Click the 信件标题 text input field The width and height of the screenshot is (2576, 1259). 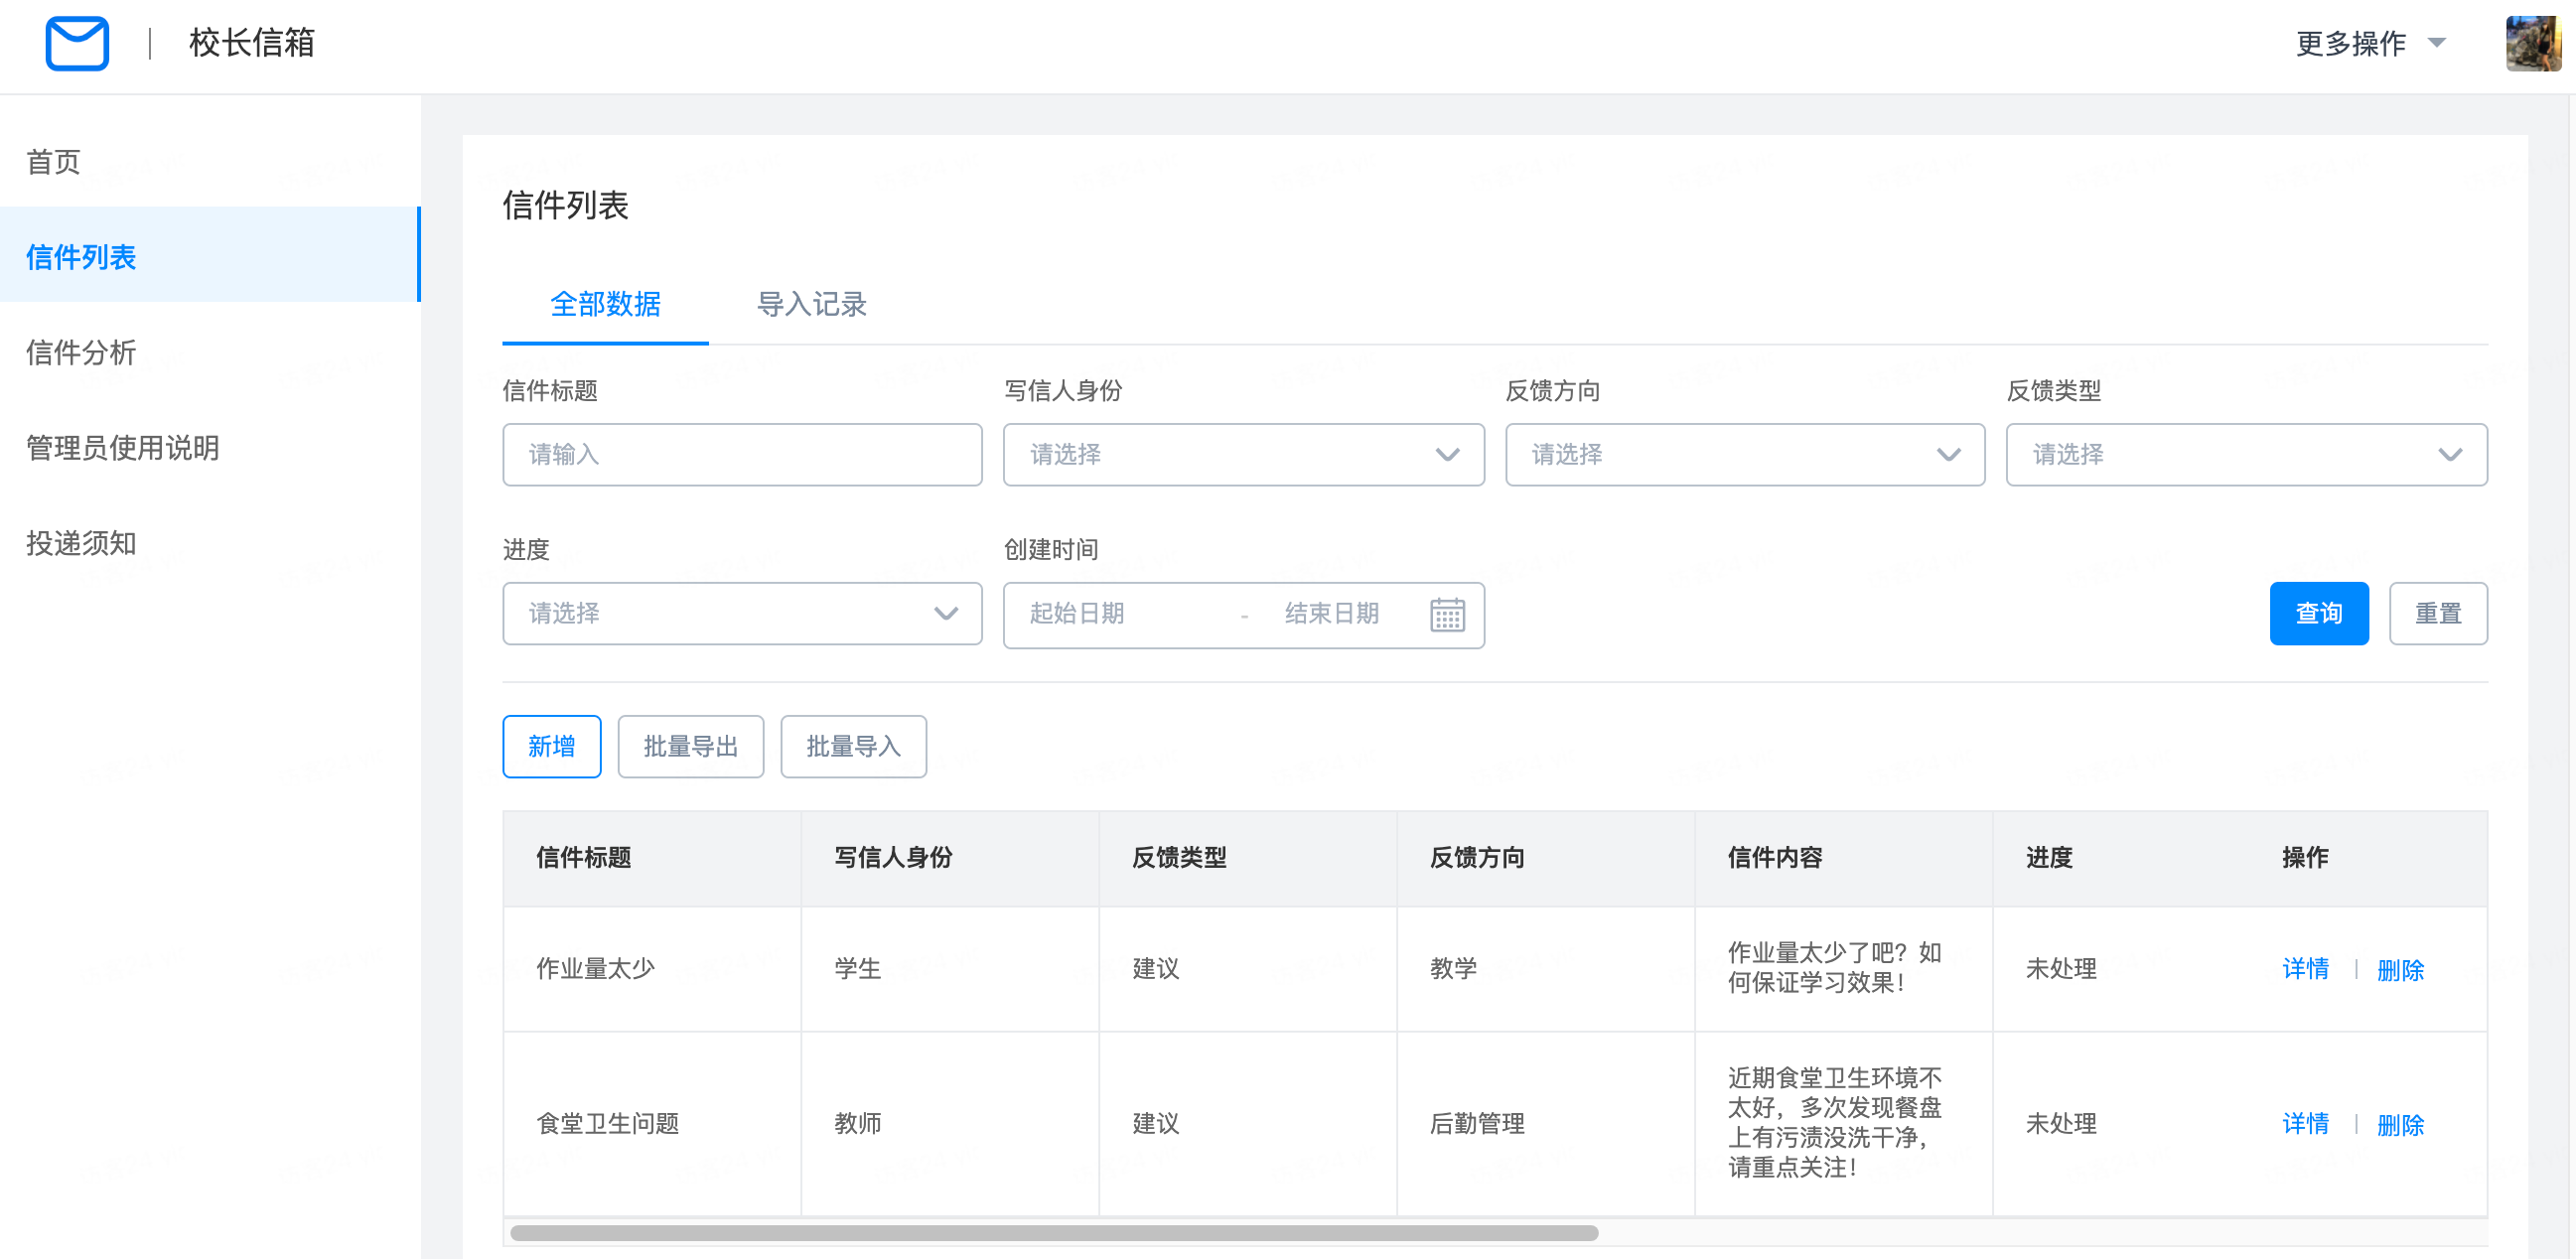742,455
